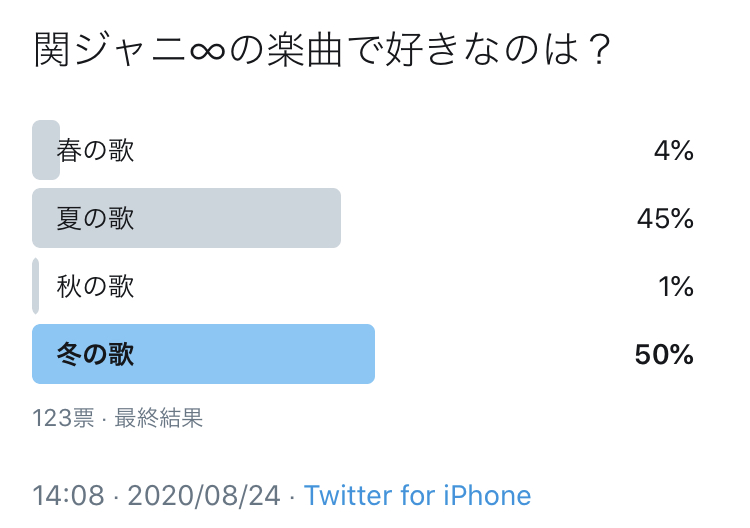Click the 冬の歌 bold label text
Viewport: 750px width, 528px height.
tap(95, 354)
